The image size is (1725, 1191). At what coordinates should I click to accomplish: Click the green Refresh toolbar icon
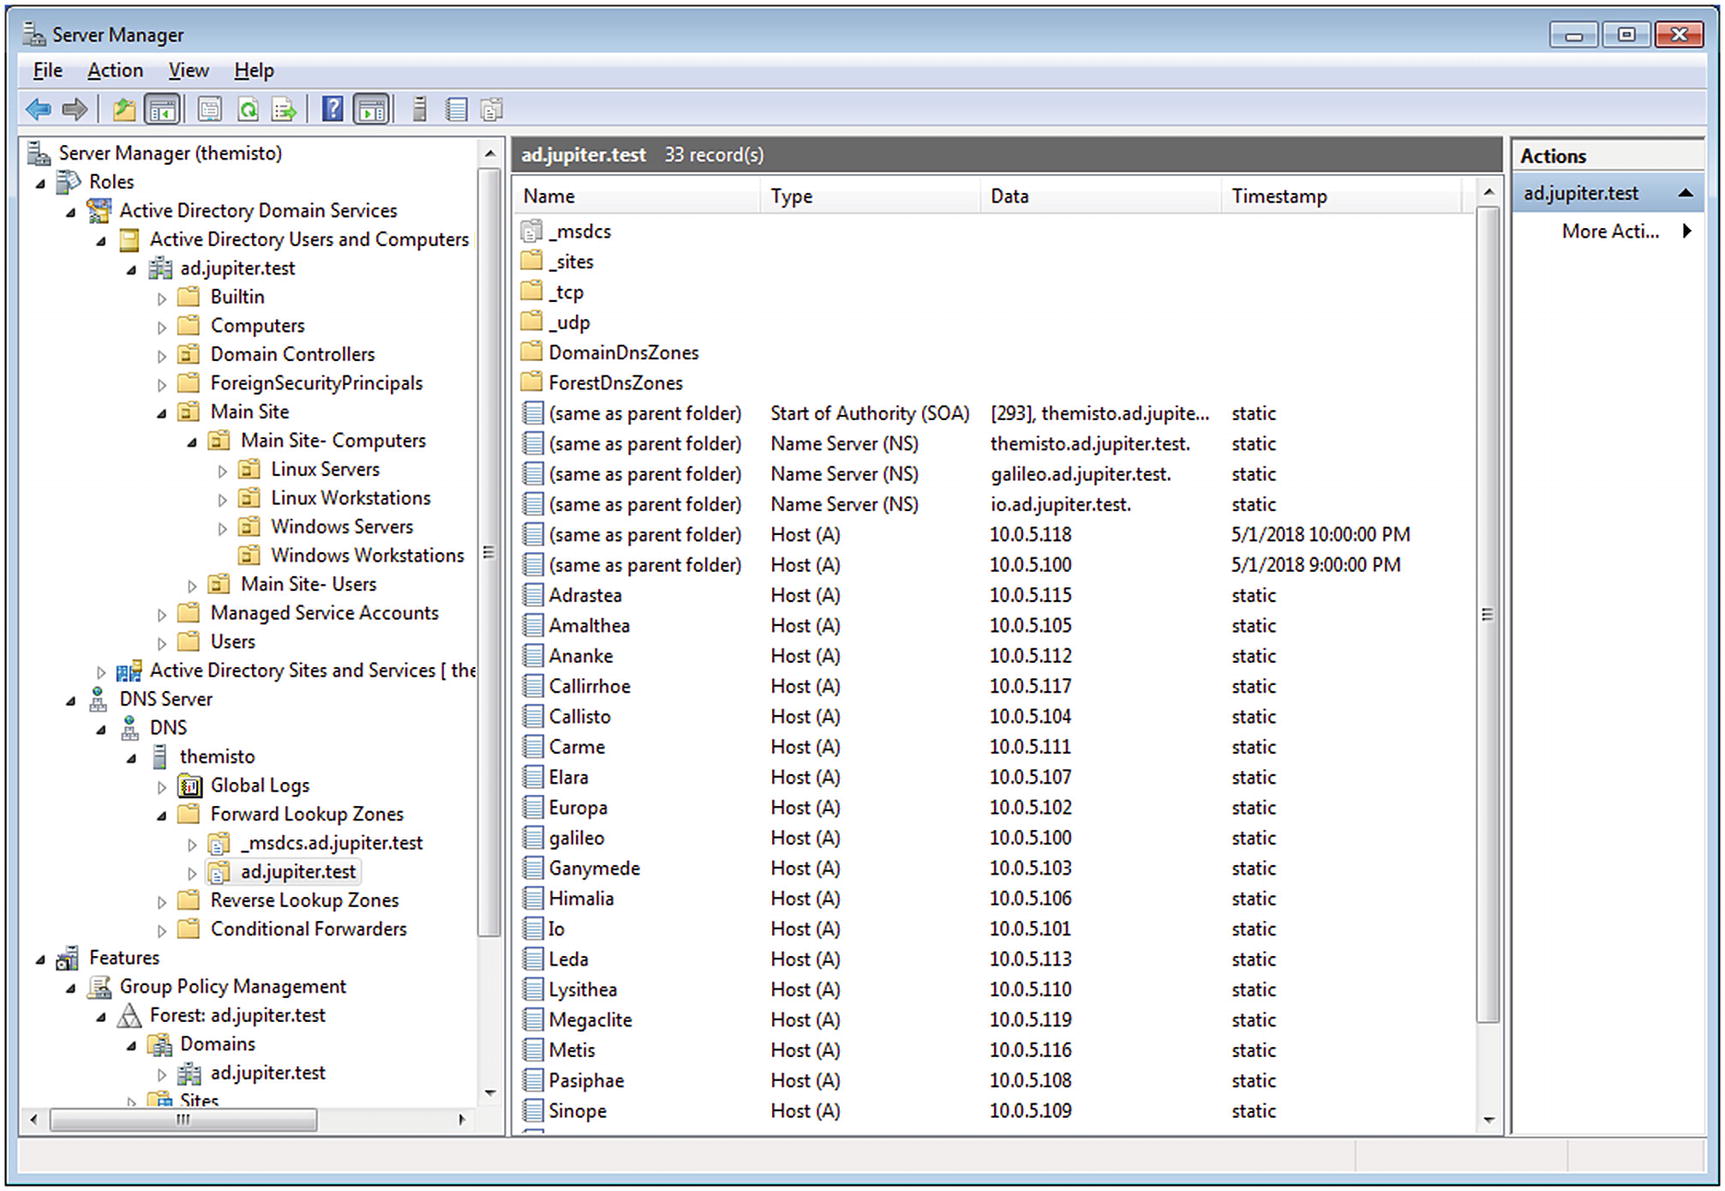[248, 109]
